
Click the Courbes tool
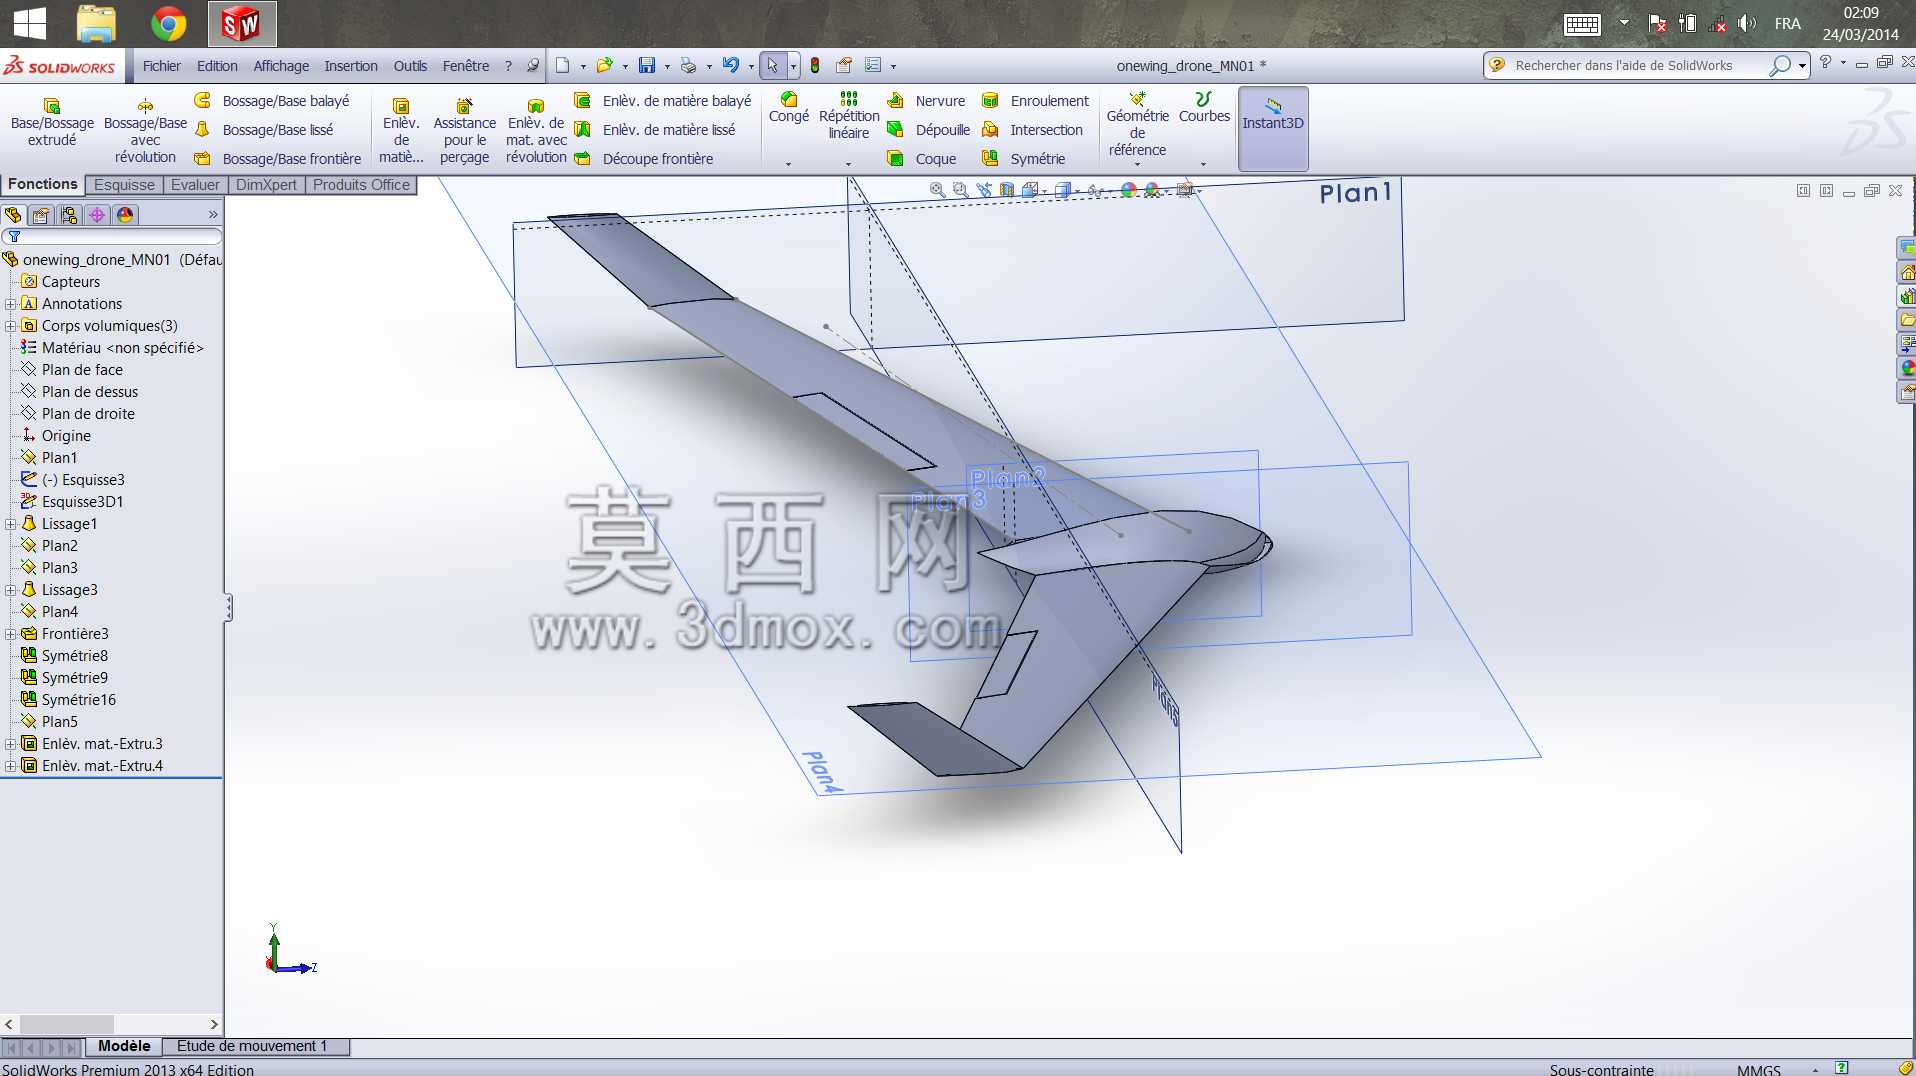(x=1204, y=108)
